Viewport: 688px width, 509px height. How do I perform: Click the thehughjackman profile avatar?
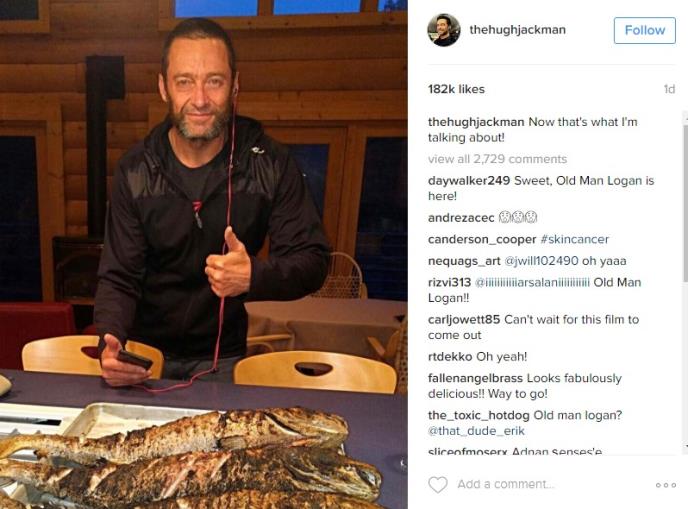pyautogui.click(x=444, y=30)
